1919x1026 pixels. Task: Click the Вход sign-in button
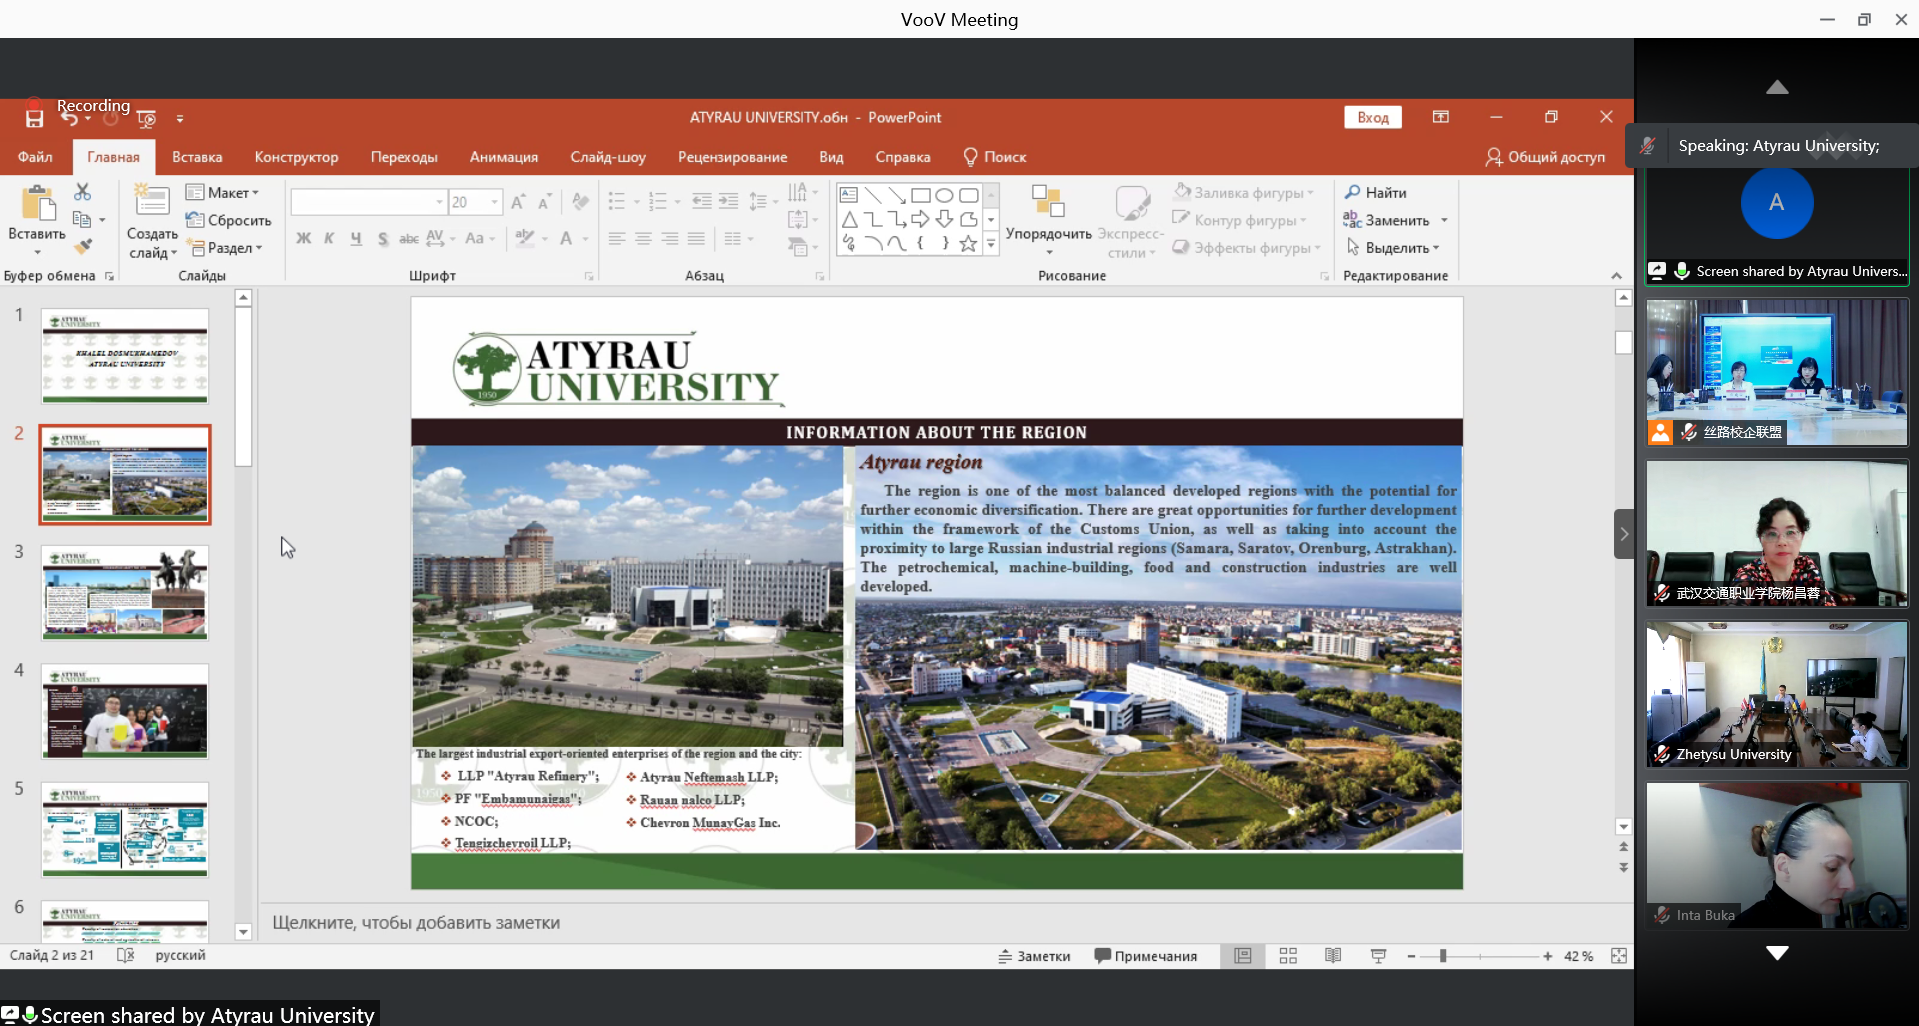point(1373,117)
